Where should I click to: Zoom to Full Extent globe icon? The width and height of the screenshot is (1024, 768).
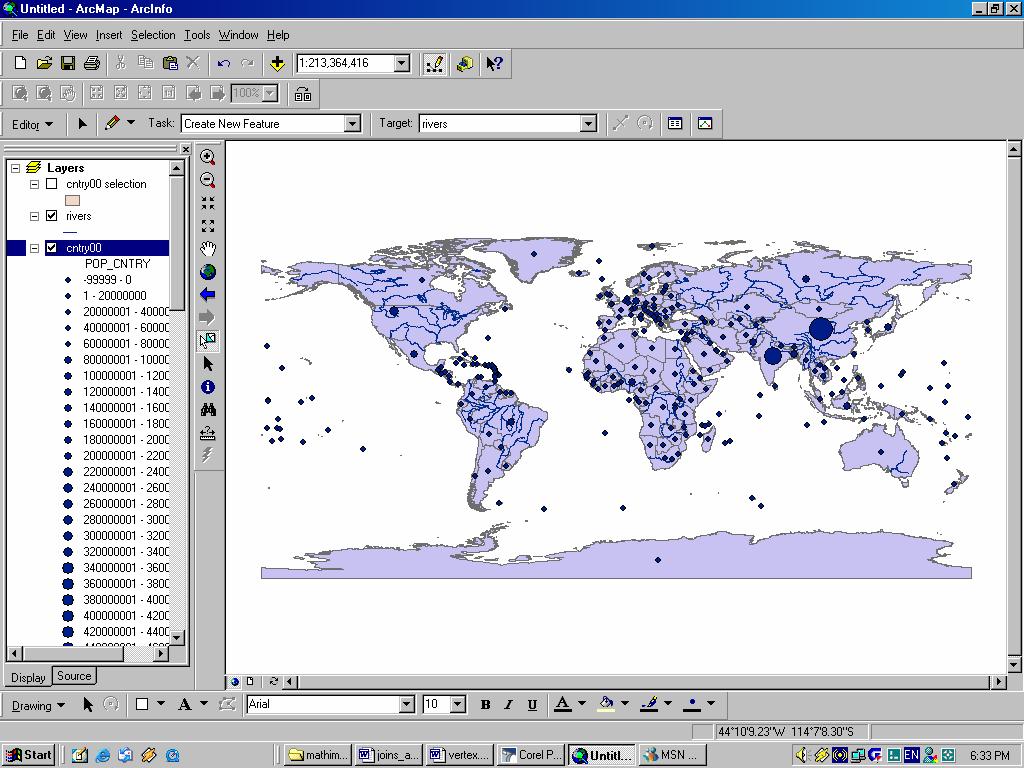point(208,272)
